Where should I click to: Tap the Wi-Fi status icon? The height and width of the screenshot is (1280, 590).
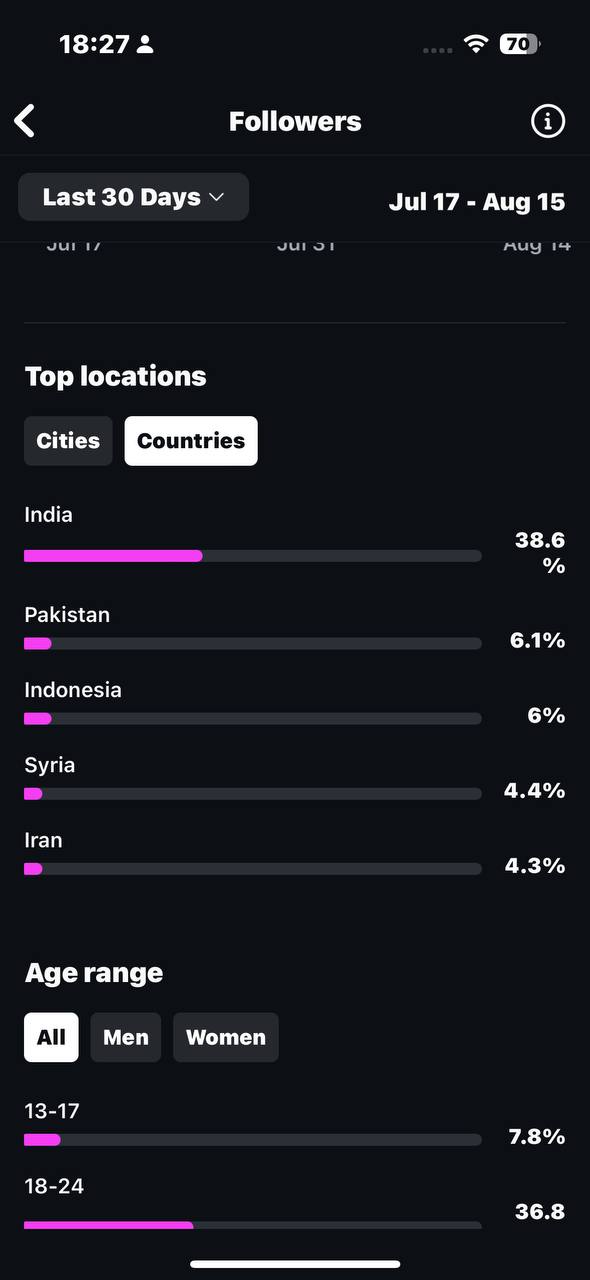tap(476, 44)
